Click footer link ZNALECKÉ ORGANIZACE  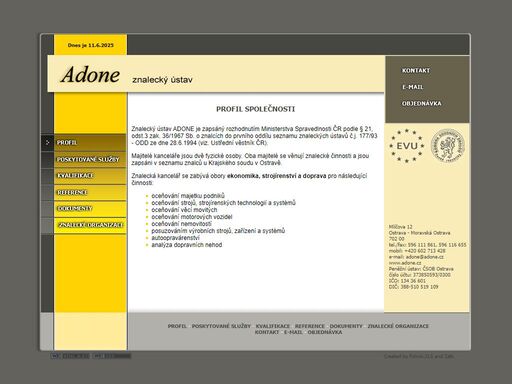pos(398,326)
